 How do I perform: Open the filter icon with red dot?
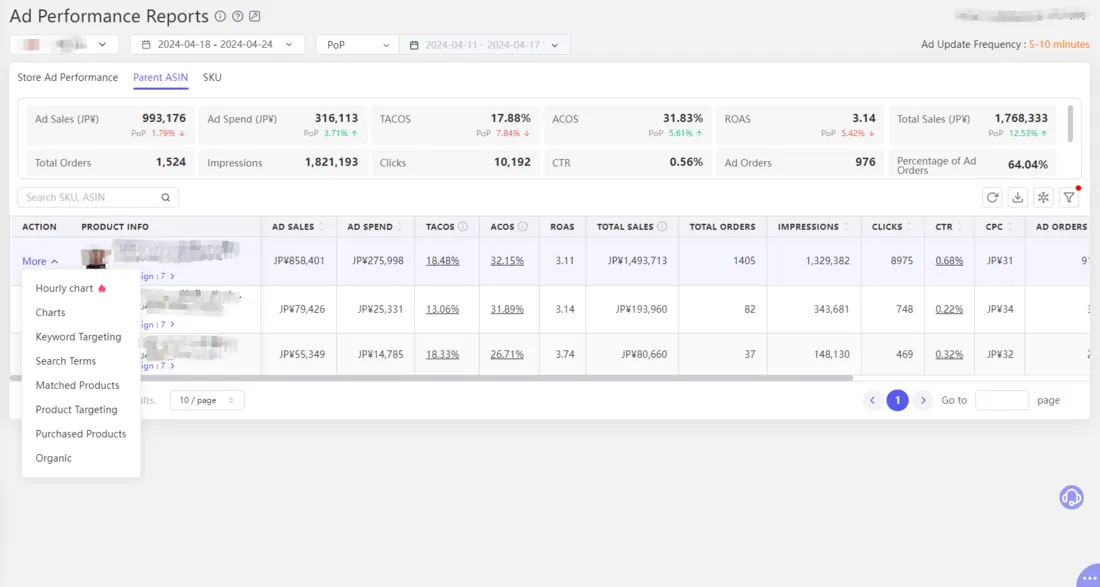[x=1068, y=197]
